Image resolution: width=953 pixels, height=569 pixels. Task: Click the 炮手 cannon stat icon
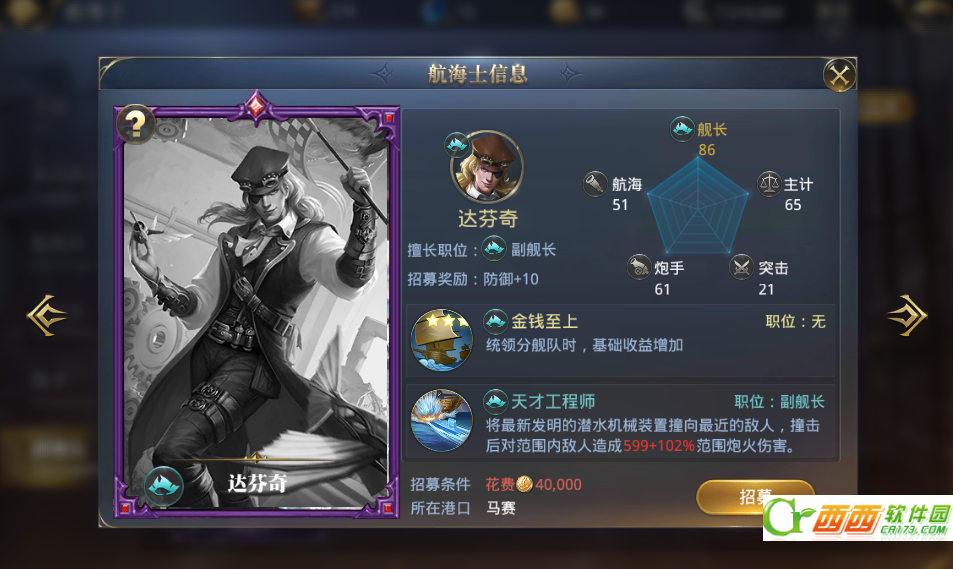[639, 267]
